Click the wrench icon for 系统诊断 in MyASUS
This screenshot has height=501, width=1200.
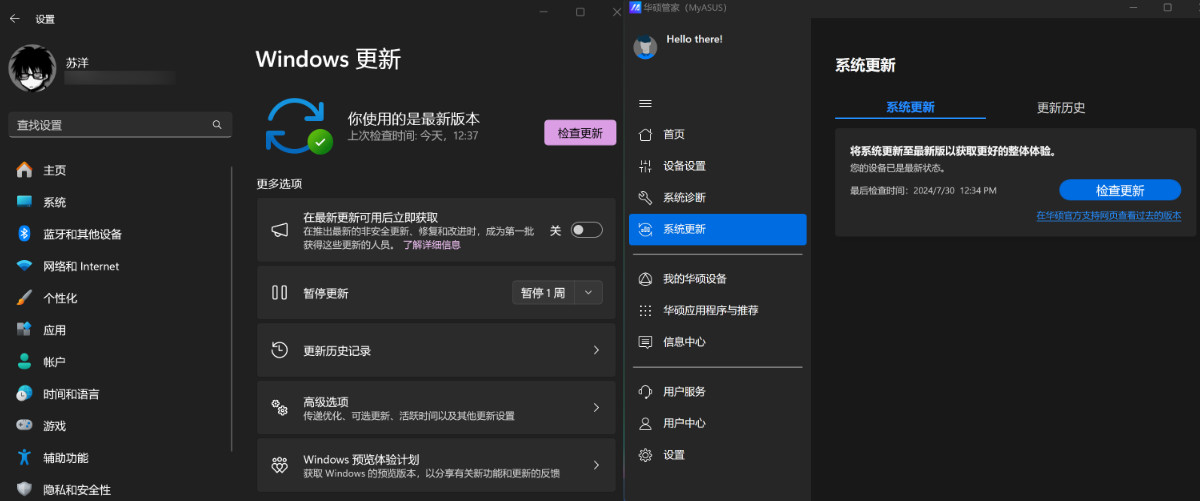point(645,197)
